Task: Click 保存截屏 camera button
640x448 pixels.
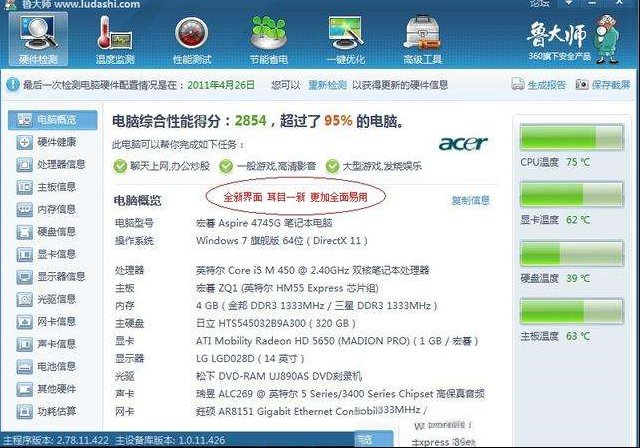Action: click(603, 84)
